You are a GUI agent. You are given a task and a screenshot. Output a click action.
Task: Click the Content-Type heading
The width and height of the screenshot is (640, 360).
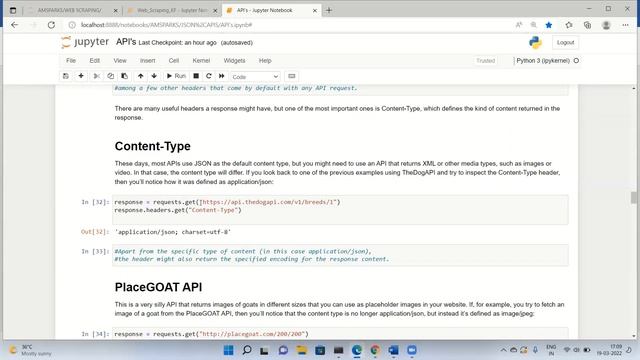coord(153,146)
